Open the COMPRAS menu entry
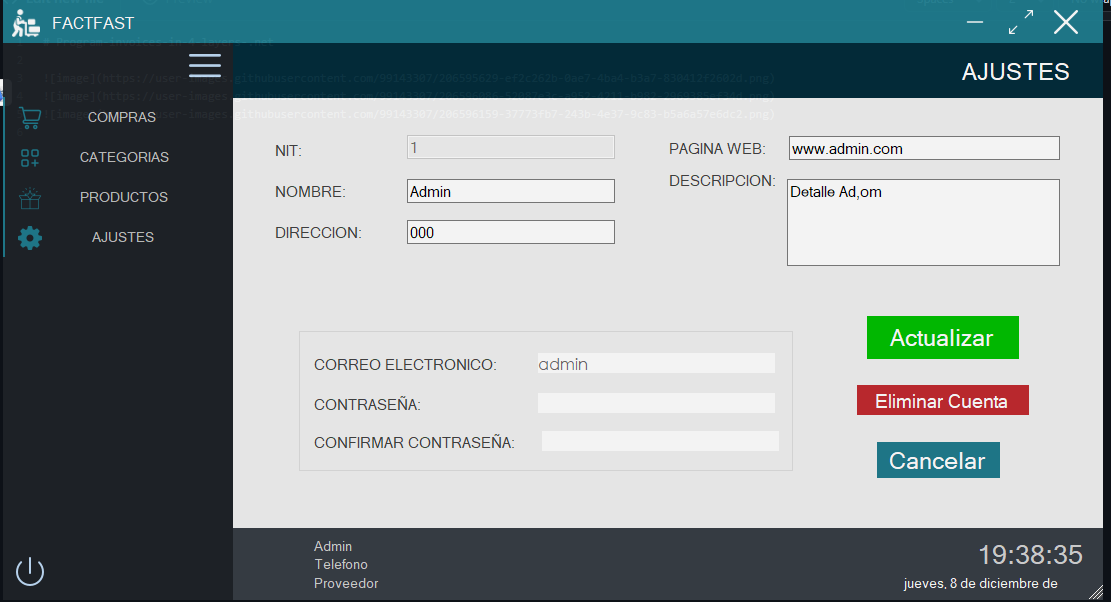The image size is (1111, 602). coord(121,117)
